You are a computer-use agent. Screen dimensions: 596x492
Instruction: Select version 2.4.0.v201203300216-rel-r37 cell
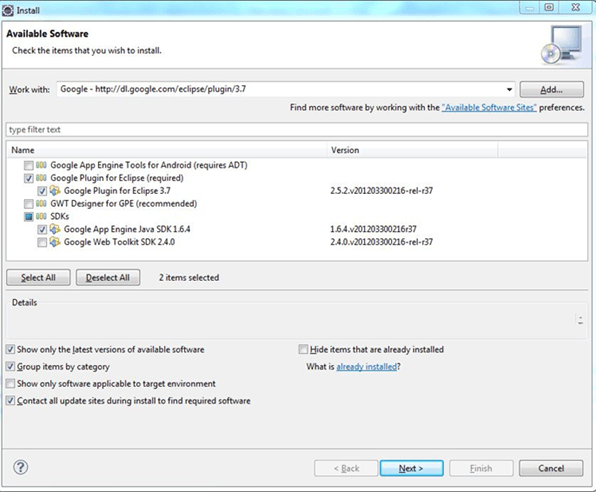pyautogui.click(x=382, y=242)
